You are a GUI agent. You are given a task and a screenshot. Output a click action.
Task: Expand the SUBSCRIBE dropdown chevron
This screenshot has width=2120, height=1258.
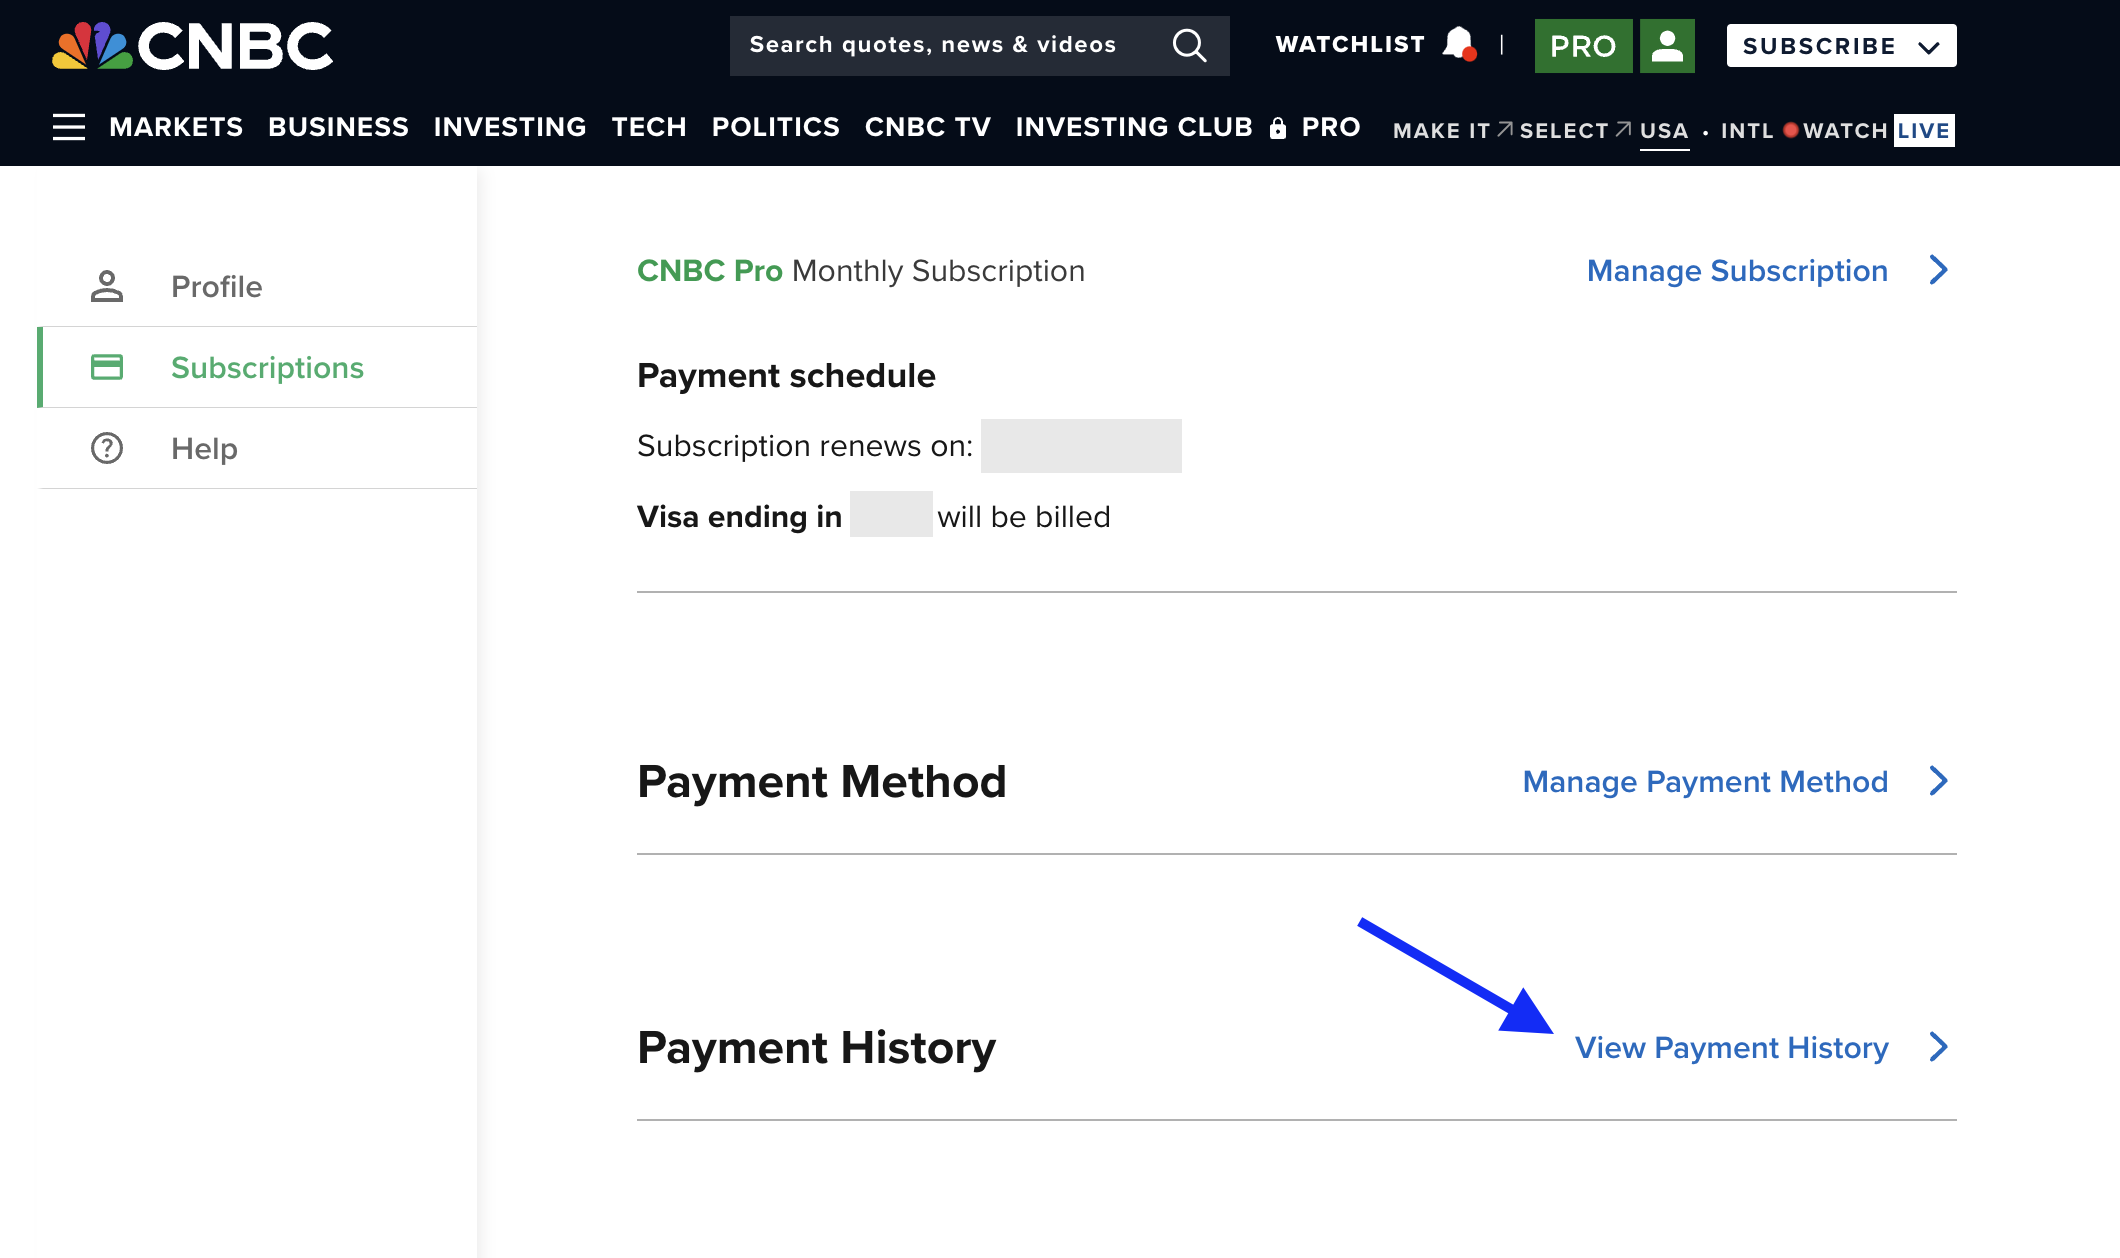point(1927,45)
